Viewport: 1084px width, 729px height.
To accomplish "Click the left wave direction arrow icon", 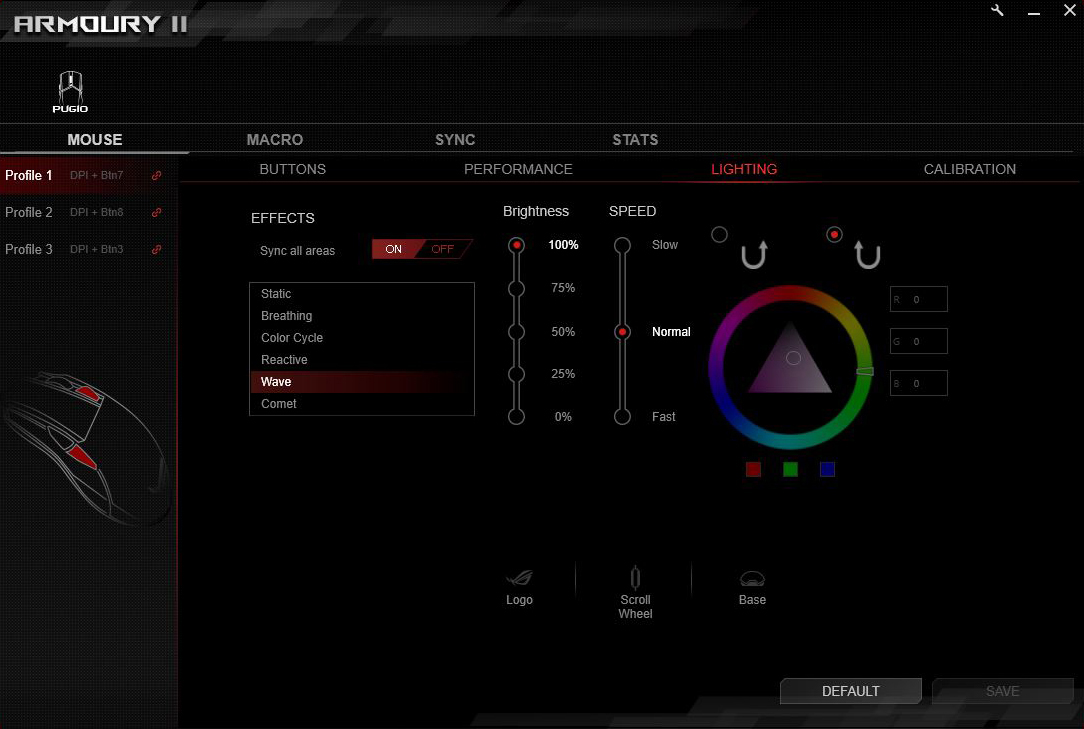I will pos(754,255).
